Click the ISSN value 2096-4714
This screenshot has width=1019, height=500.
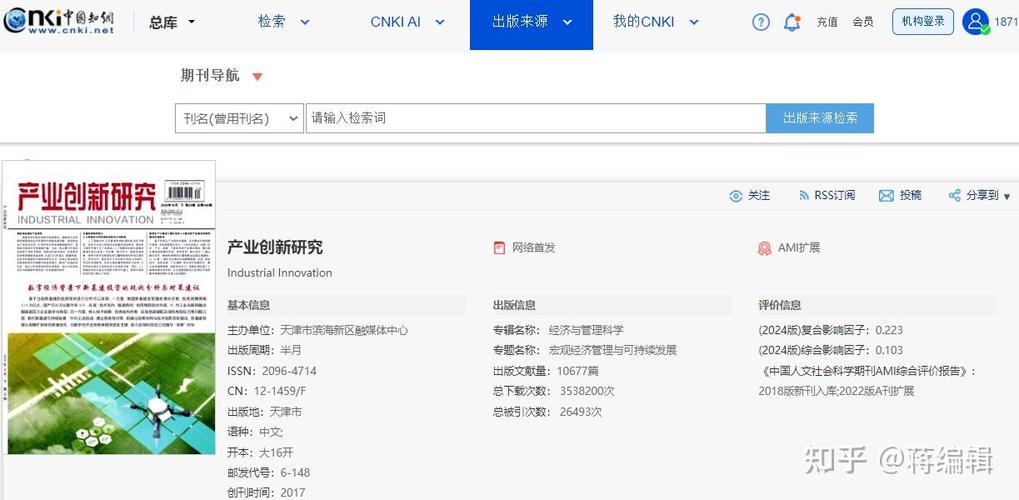(289, 371)
